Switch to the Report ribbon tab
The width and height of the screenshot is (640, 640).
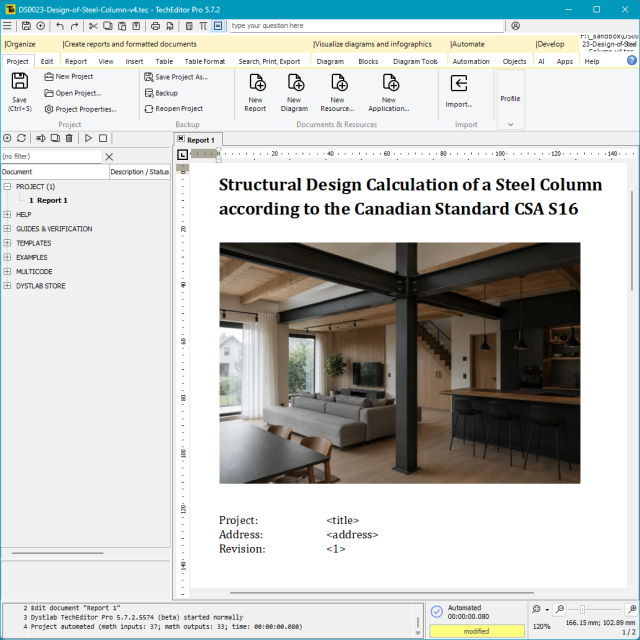point(76,62)
